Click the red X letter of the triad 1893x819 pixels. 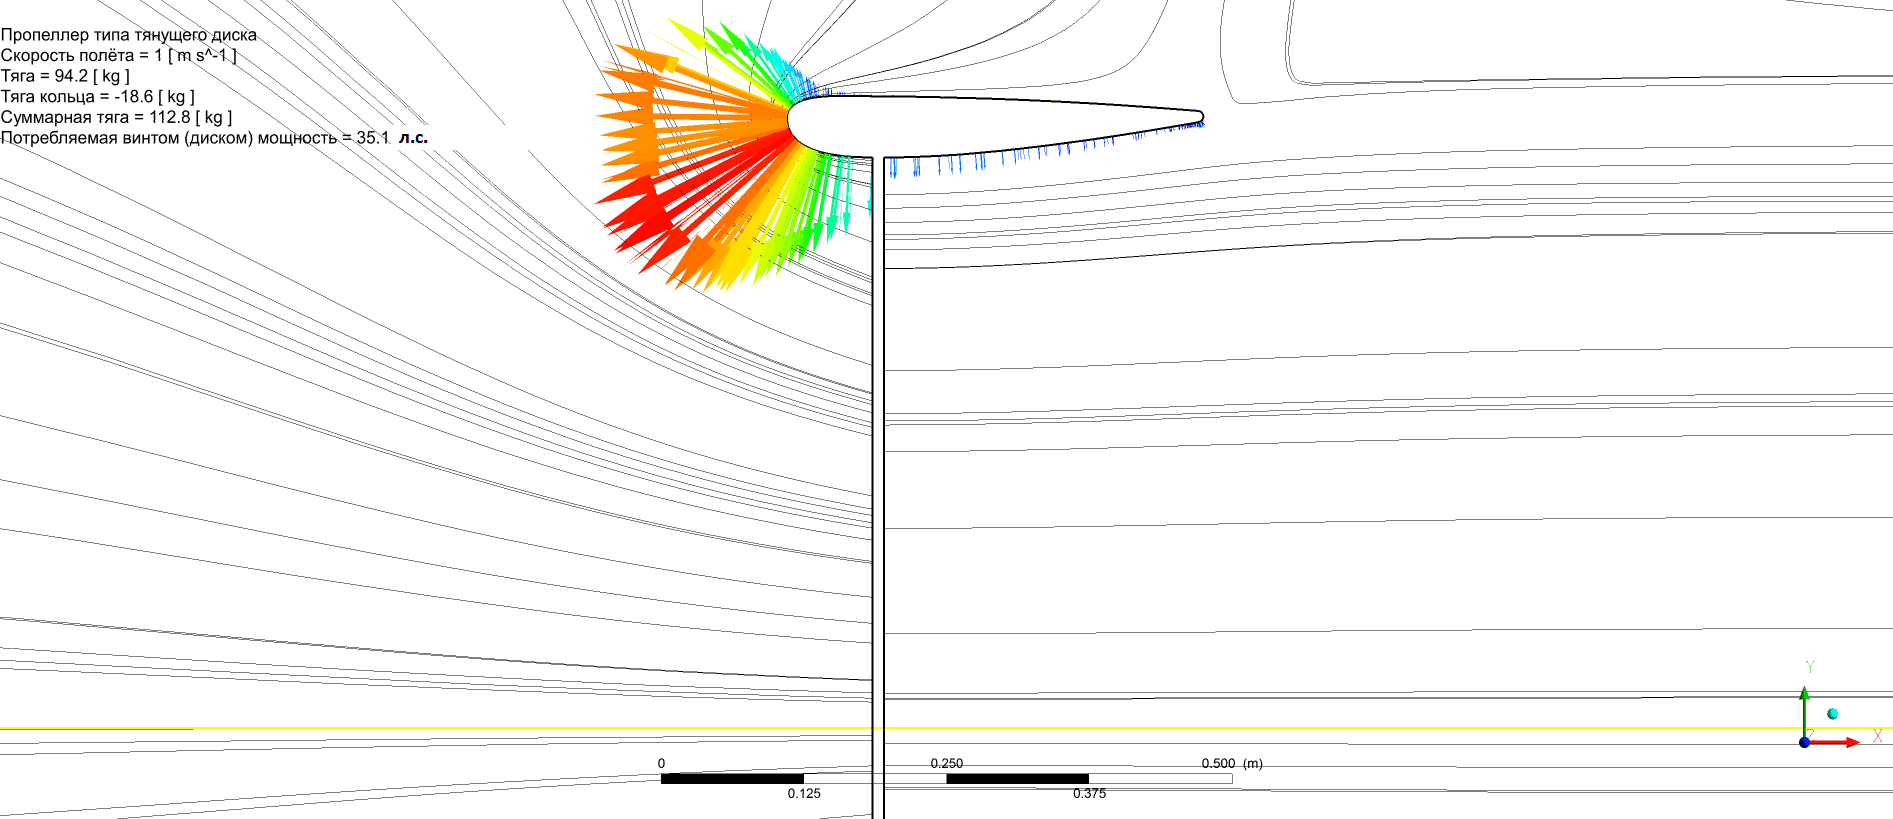tap(1877, 737)
